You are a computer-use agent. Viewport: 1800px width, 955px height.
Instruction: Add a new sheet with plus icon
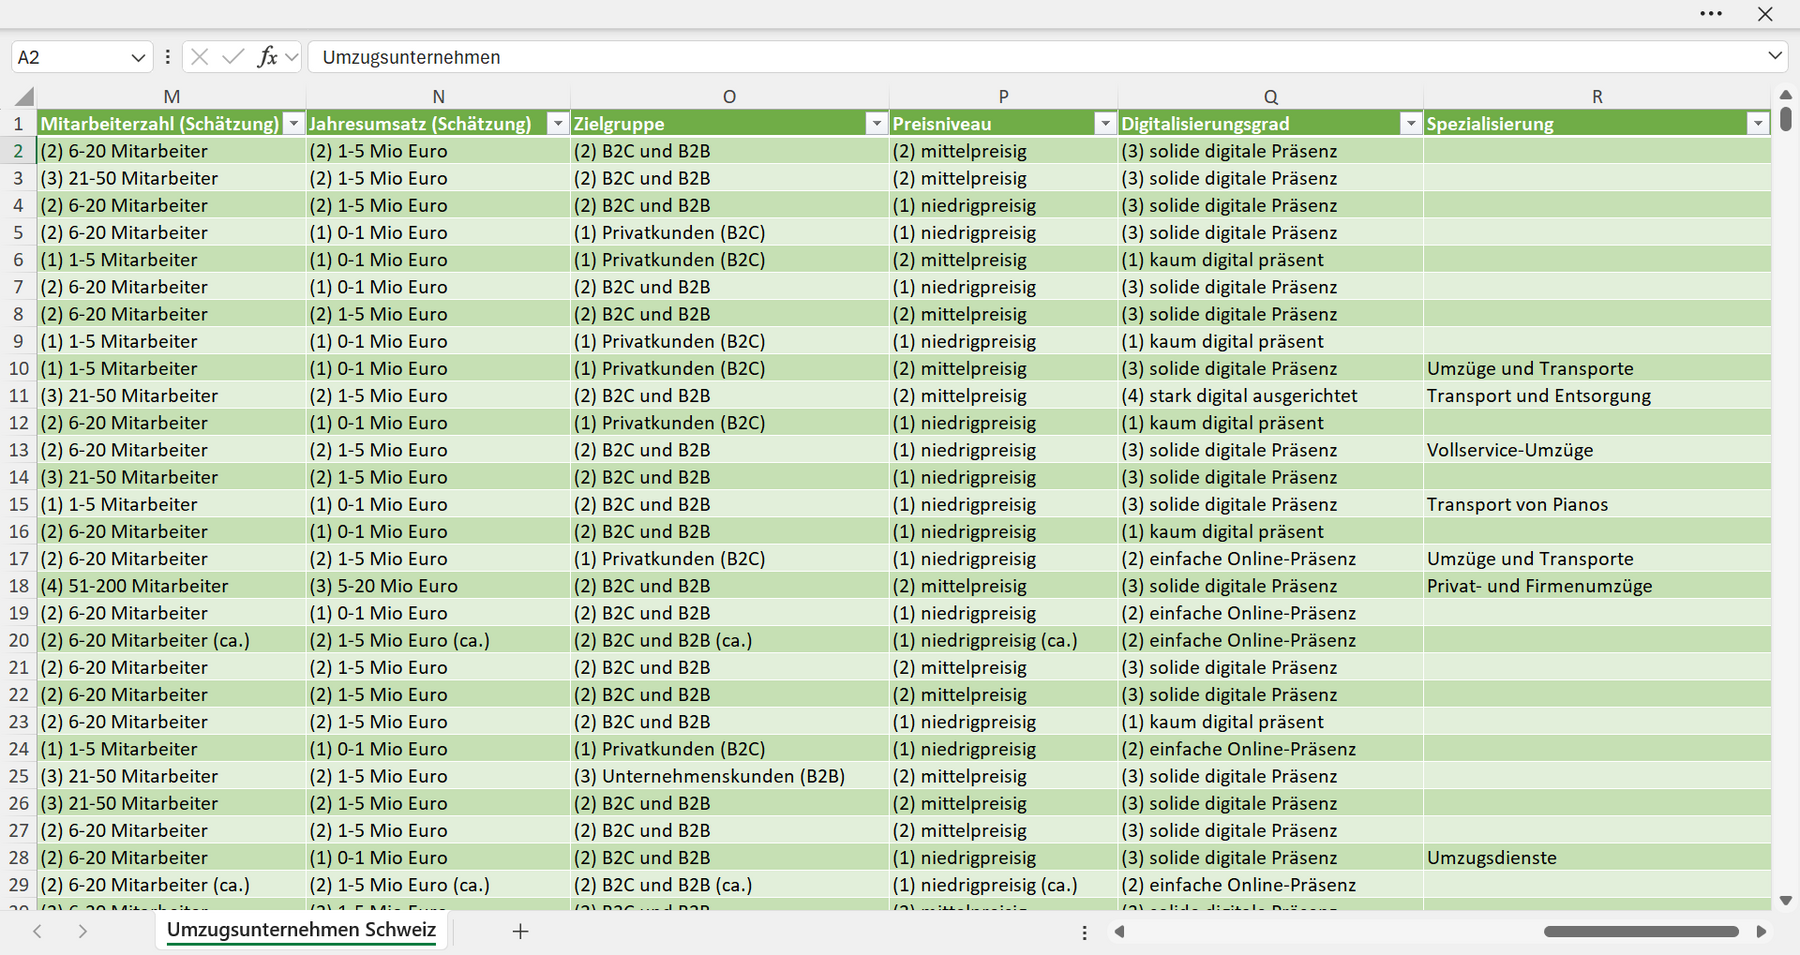pos(520,931)
